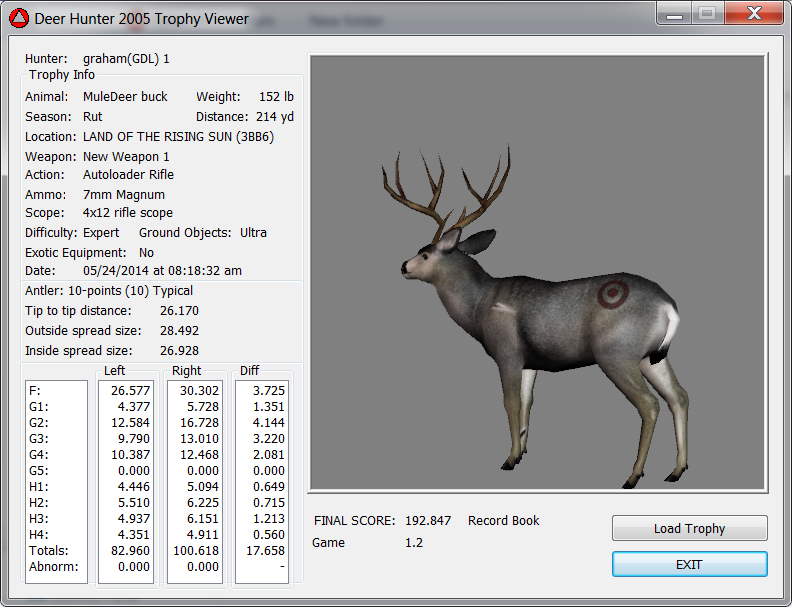Click the Deer Hunter 2005 Trophy Viewer title
The height and width of the screenshot is (607, 792).
pyautogui.click(x=142, y=18)
